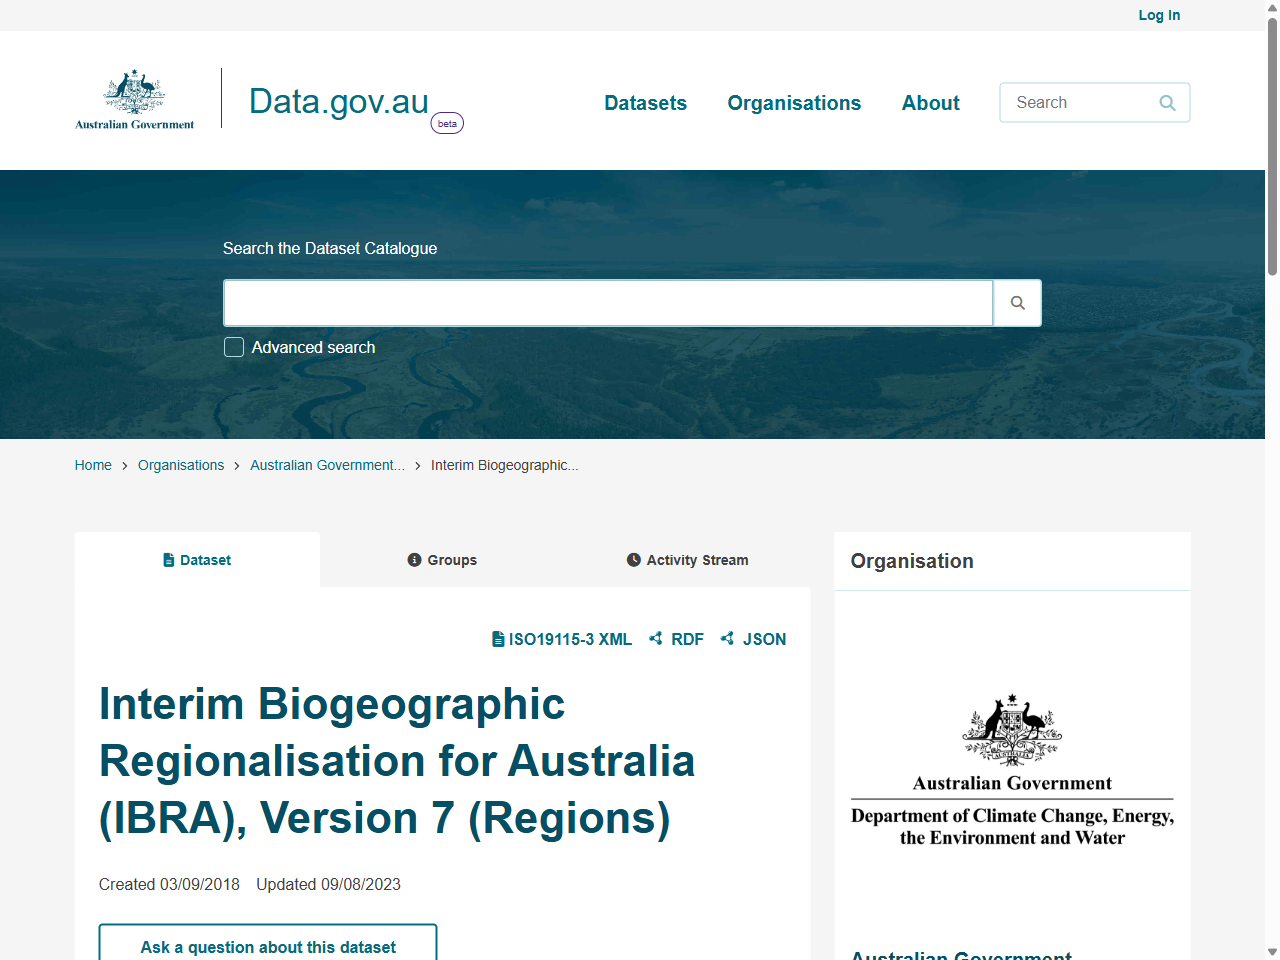Open the Datasets navigation menu item
This screenshot has width=1280, height=960.
point(645,103)
